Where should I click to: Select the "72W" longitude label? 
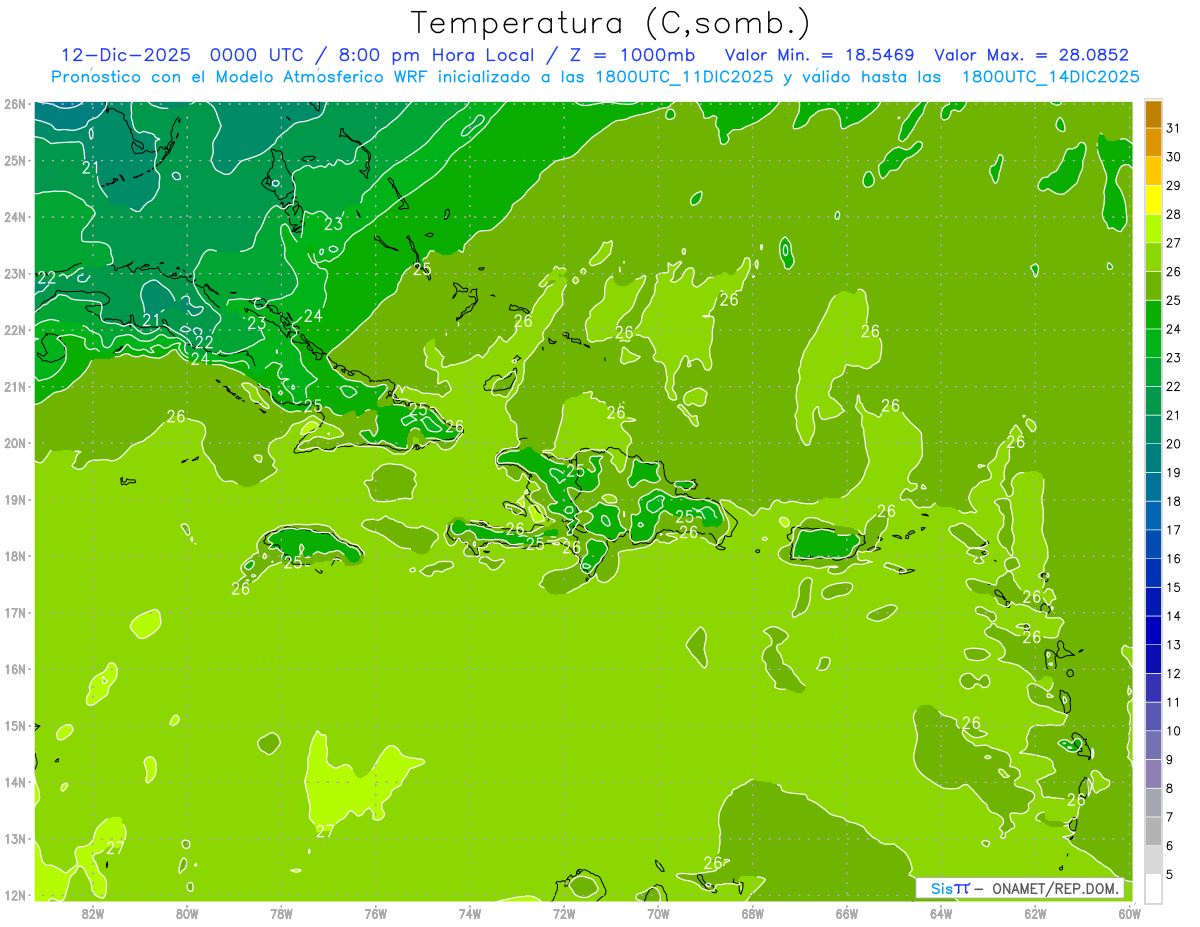click(564, 913)
